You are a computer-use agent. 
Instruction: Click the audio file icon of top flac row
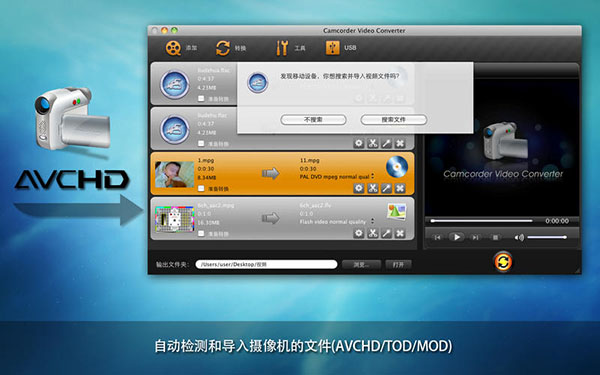(174, 85)
